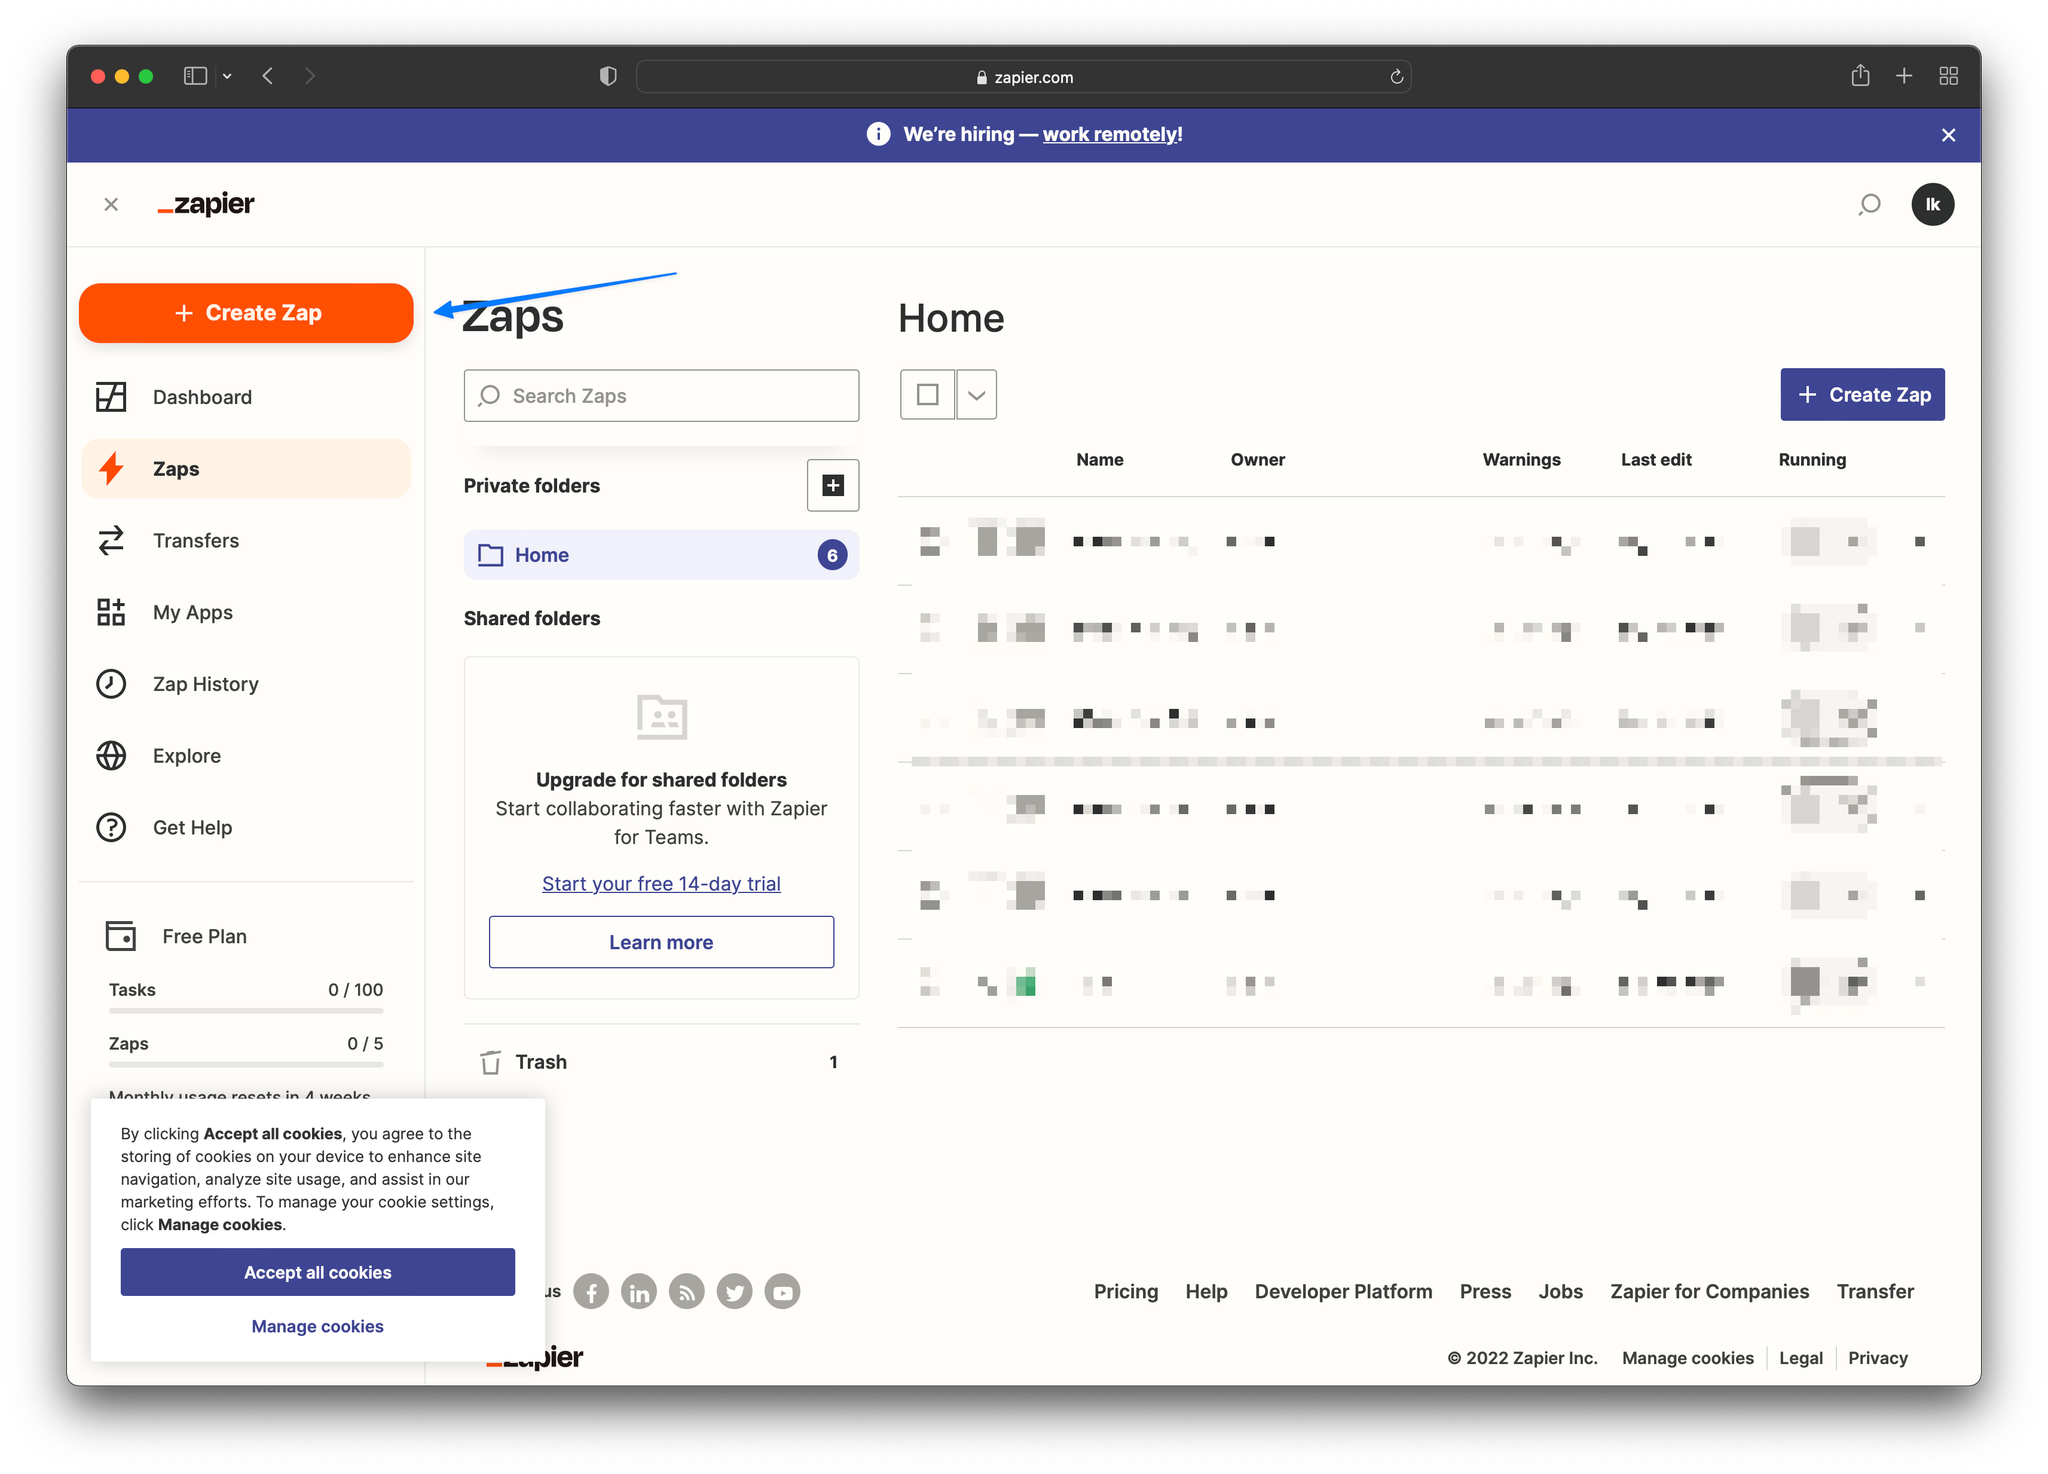Open Zapier's YouTube icon

coord(783,1292)
